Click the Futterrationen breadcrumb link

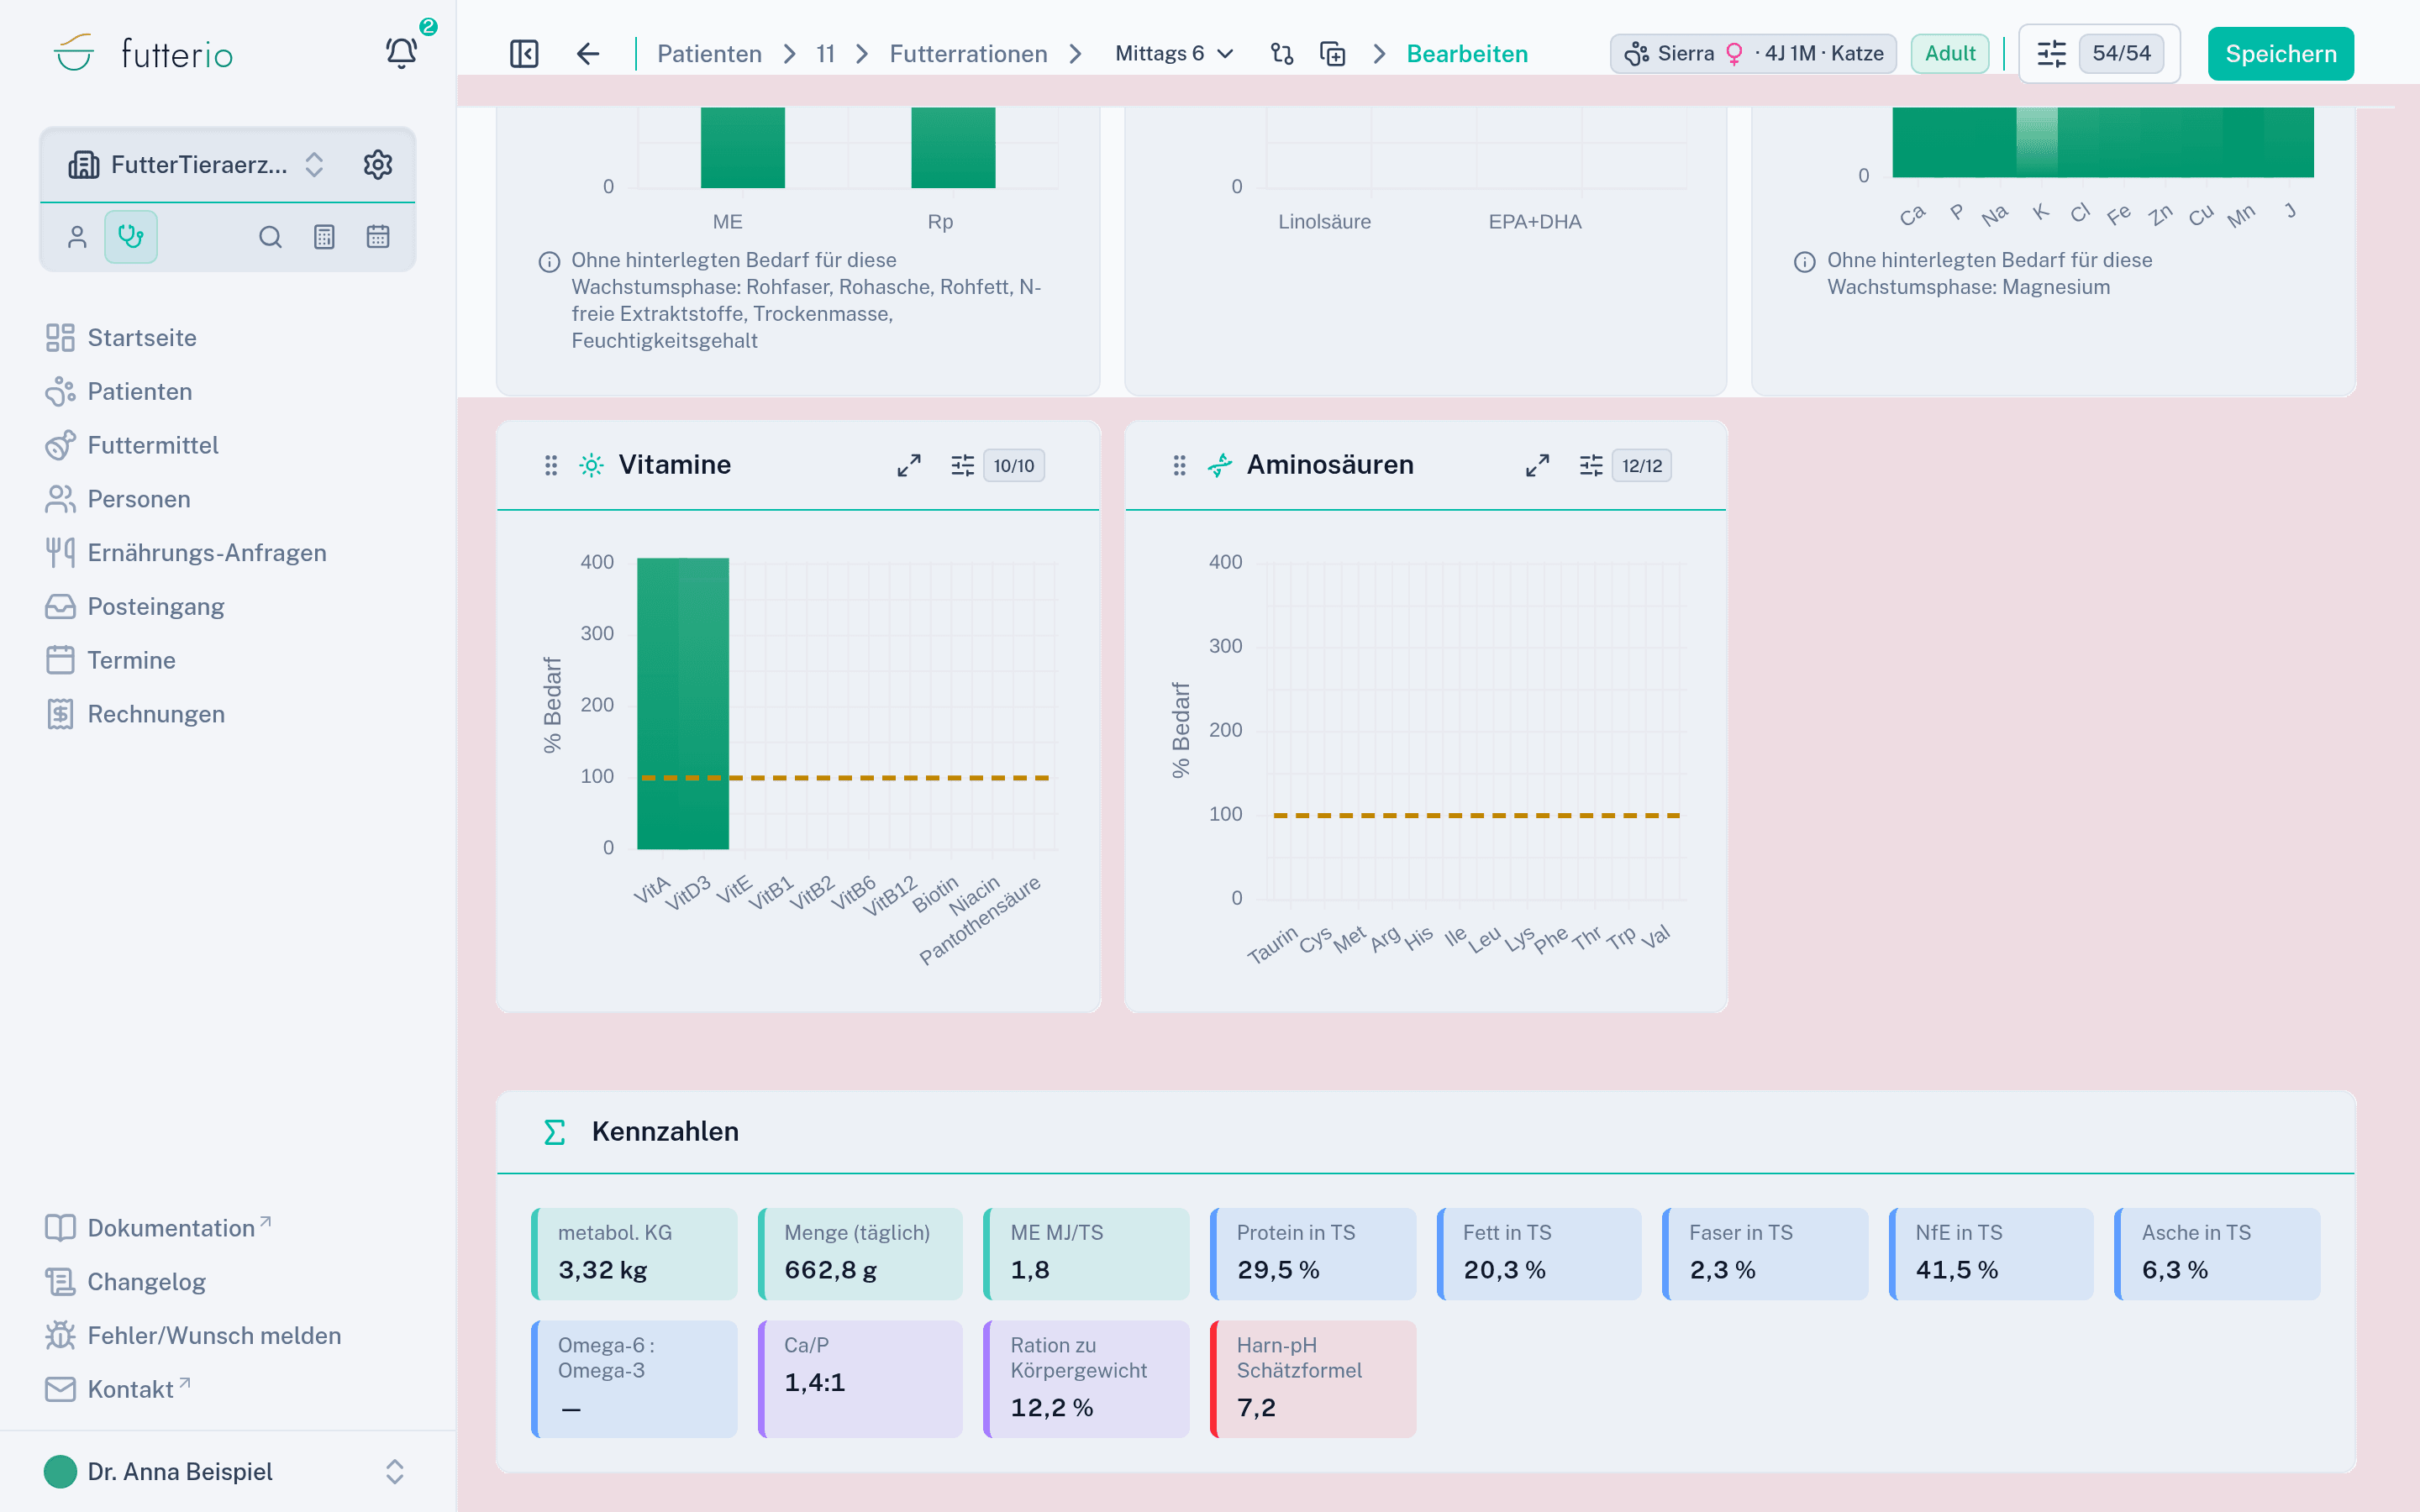pos(968,54)
